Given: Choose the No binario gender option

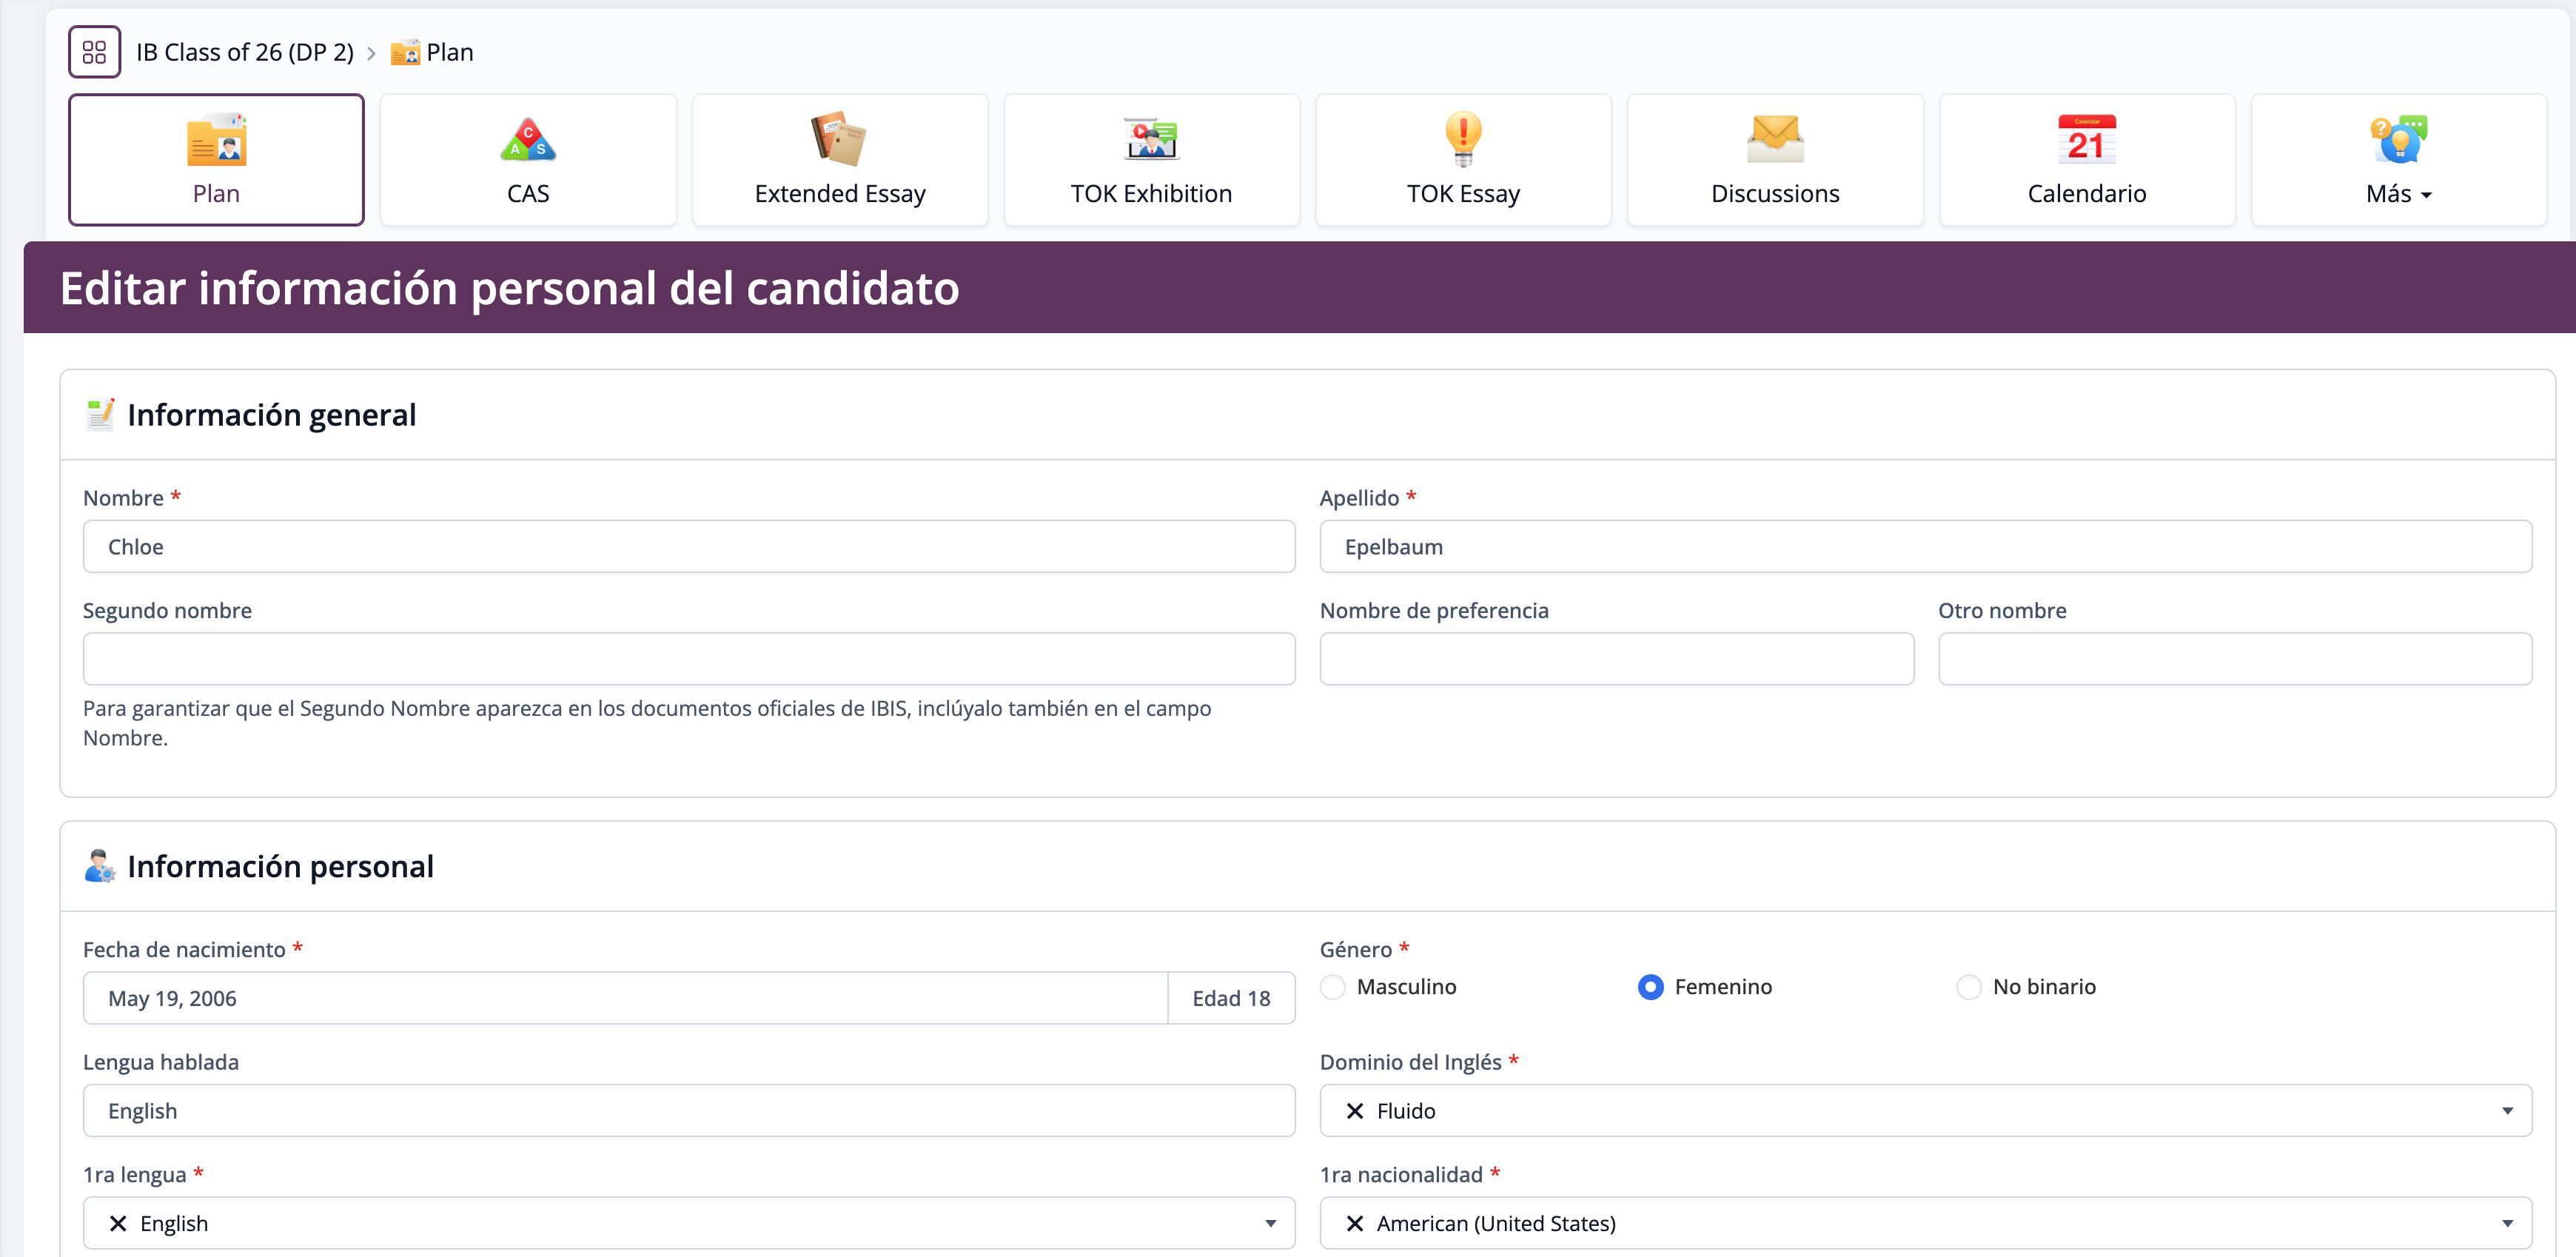Looking at the screenshot, I should [1969, 987].
